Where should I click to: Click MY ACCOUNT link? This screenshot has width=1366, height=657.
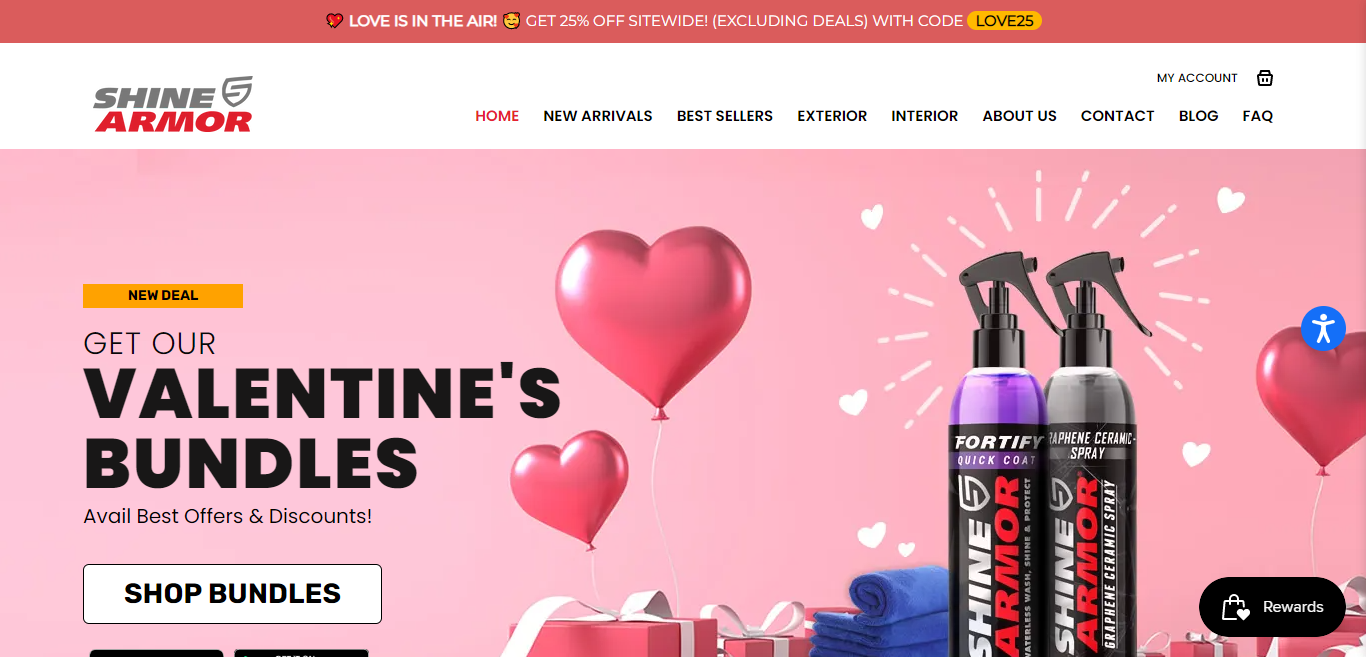click(1197, 78)
